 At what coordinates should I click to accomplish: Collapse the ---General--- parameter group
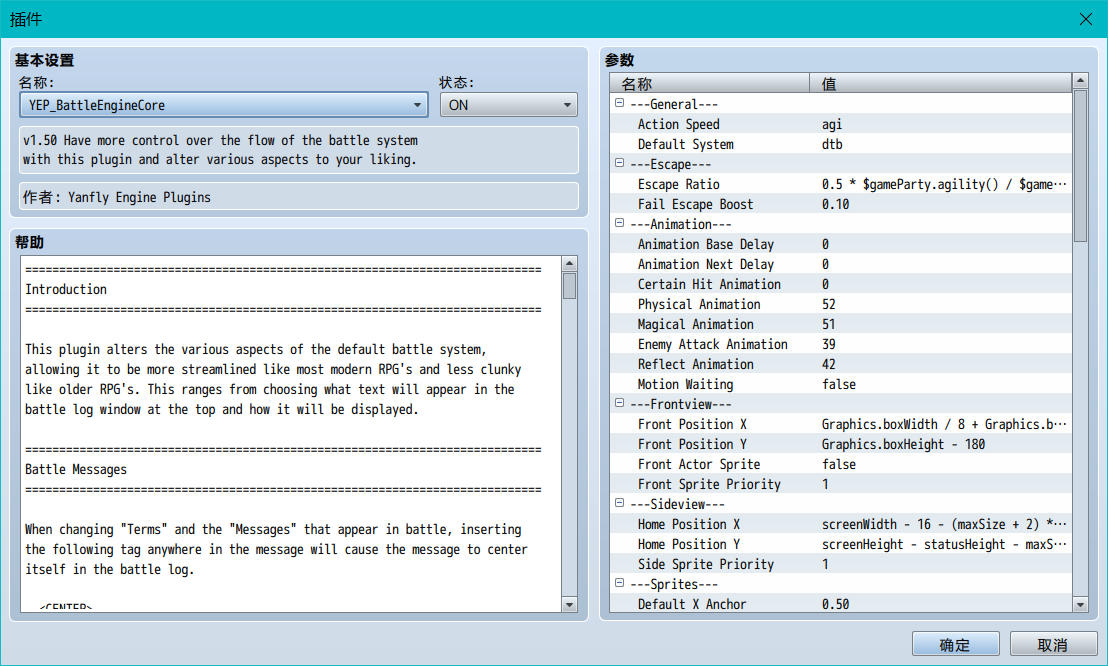pos(620,103)
